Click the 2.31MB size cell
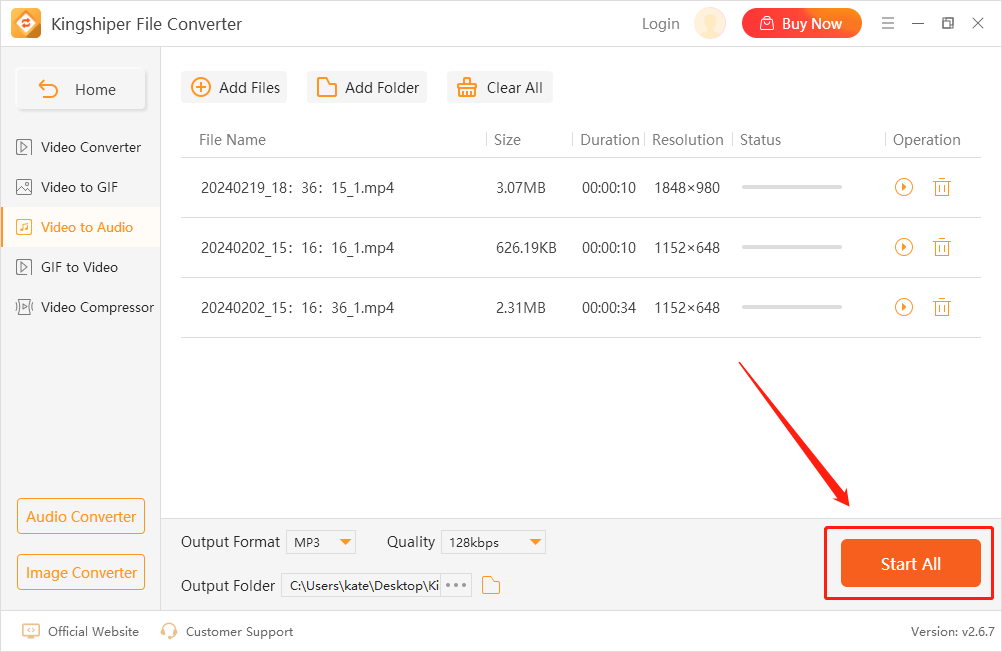 [521, 308]
